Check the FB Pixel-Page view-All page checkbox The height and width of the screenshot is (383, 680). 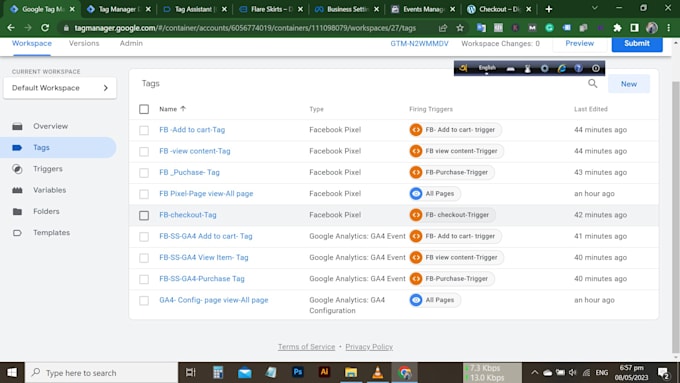[144, 194]
